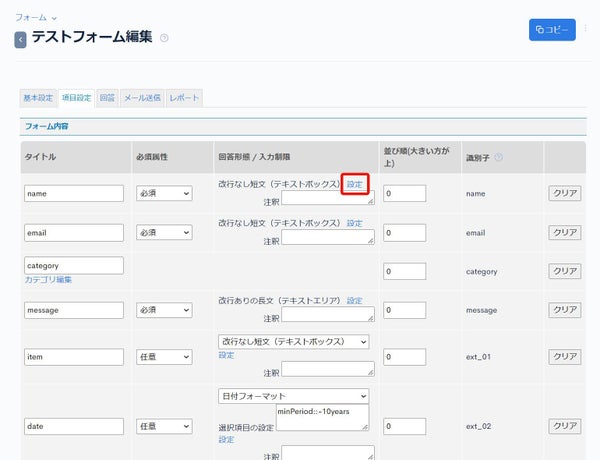
Task: Open the three-dot menu beside コピー button
Action: pyautogui.click(x=585, y=28)
